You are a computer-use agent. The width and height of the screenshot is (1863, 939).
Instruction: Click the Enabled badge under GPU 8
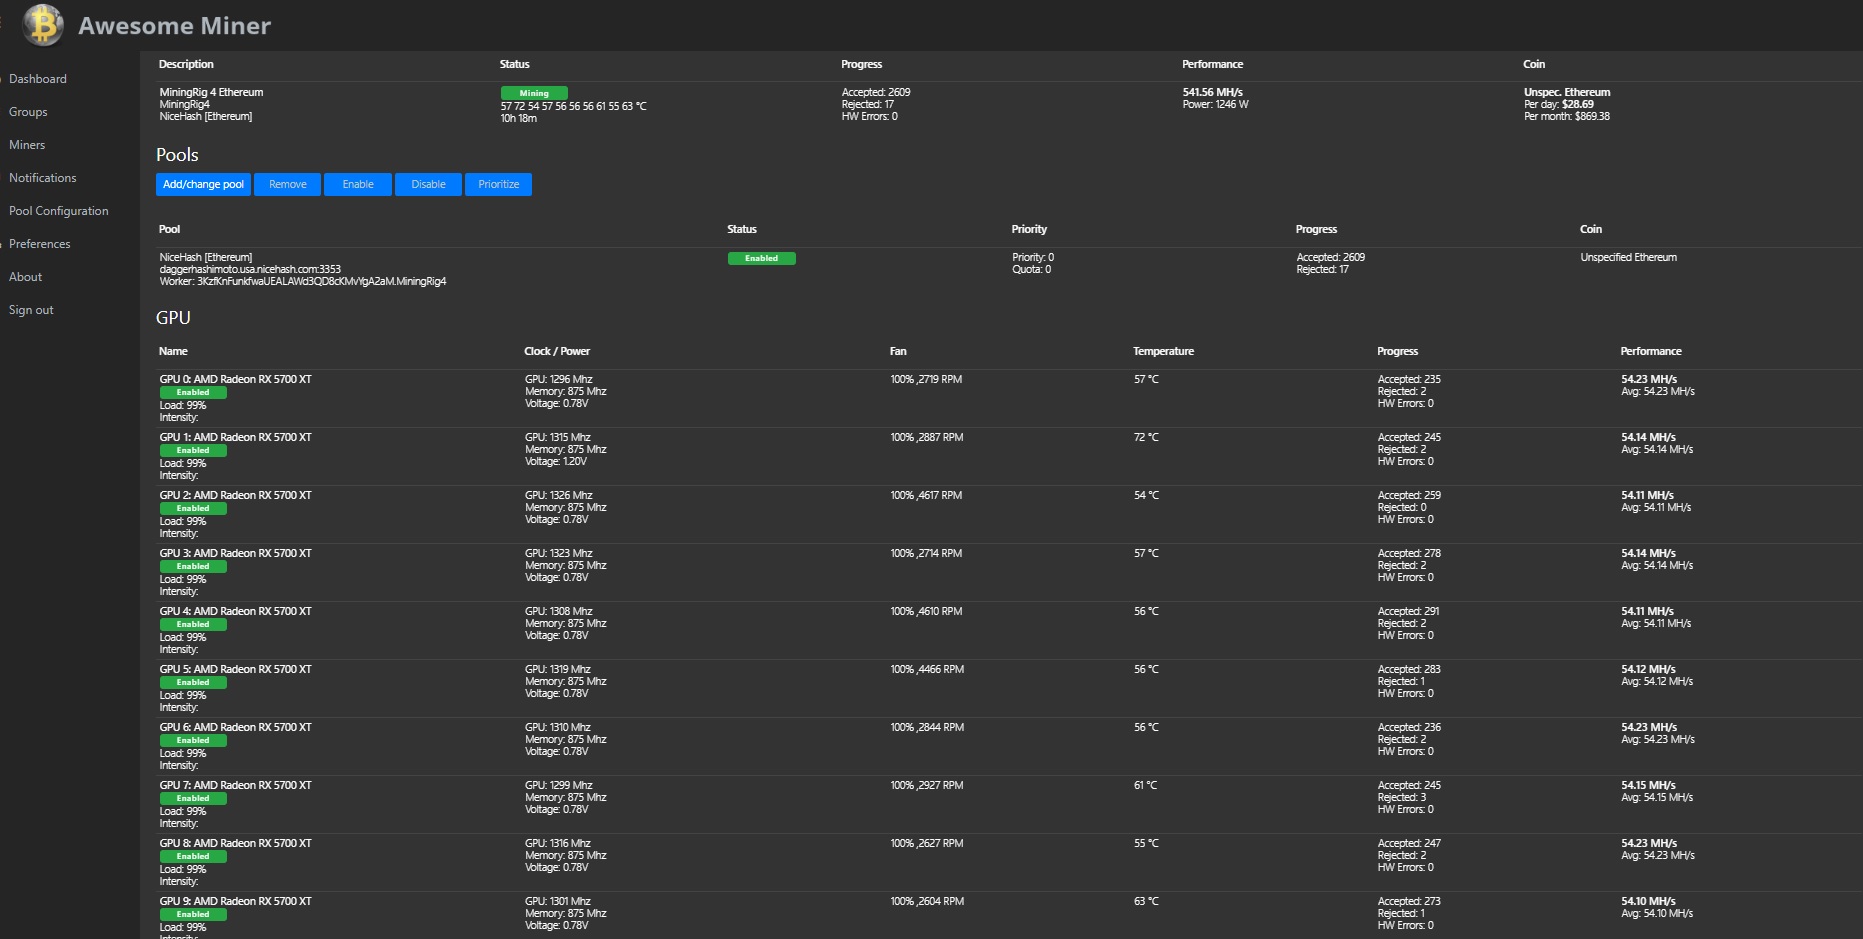pyautogui.click(x=193, y=856)
